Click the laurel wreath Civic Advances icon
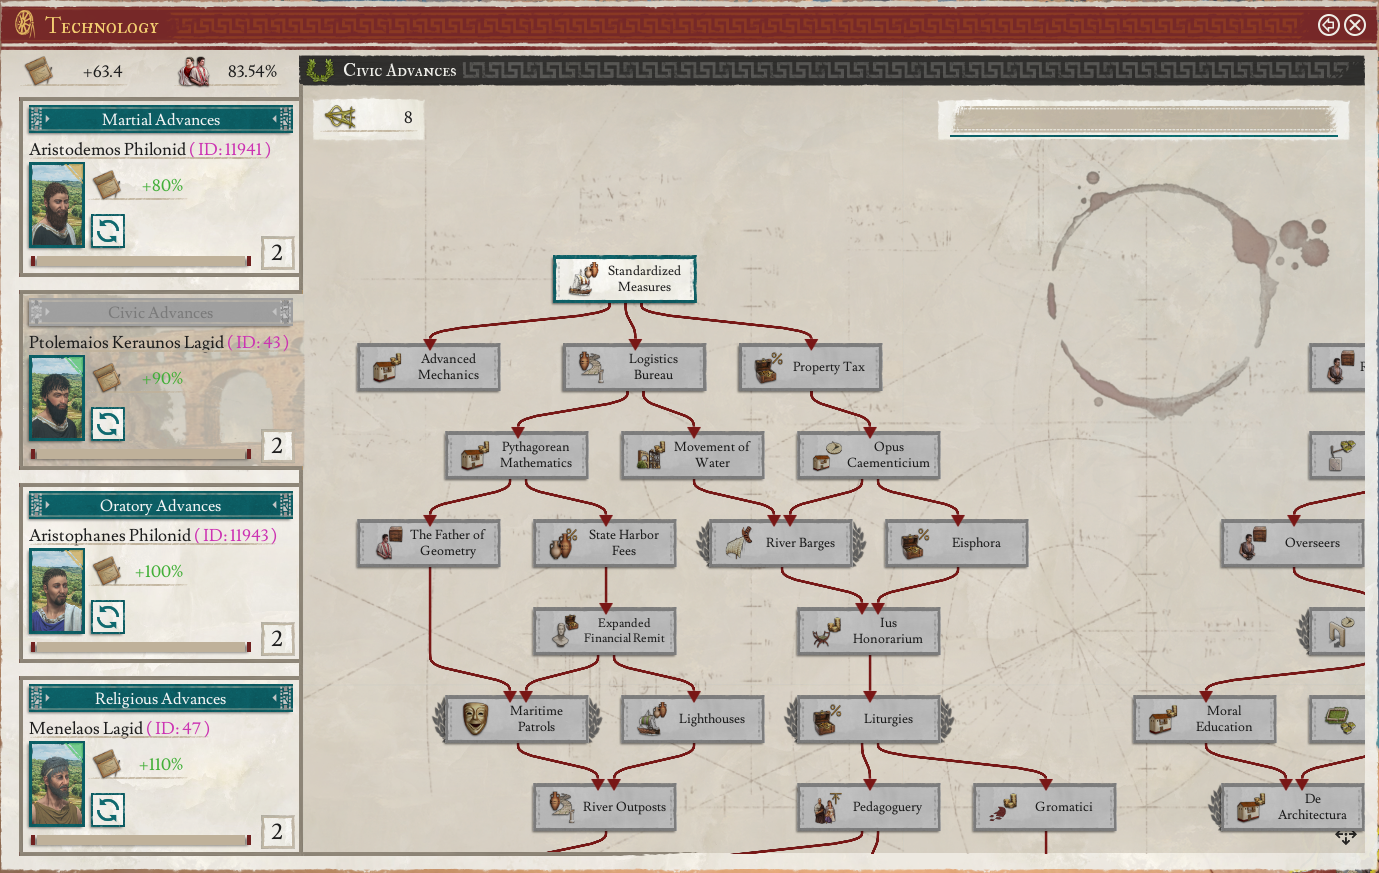1379x873 pixels. pyautogui.click(x=320, y=70)
